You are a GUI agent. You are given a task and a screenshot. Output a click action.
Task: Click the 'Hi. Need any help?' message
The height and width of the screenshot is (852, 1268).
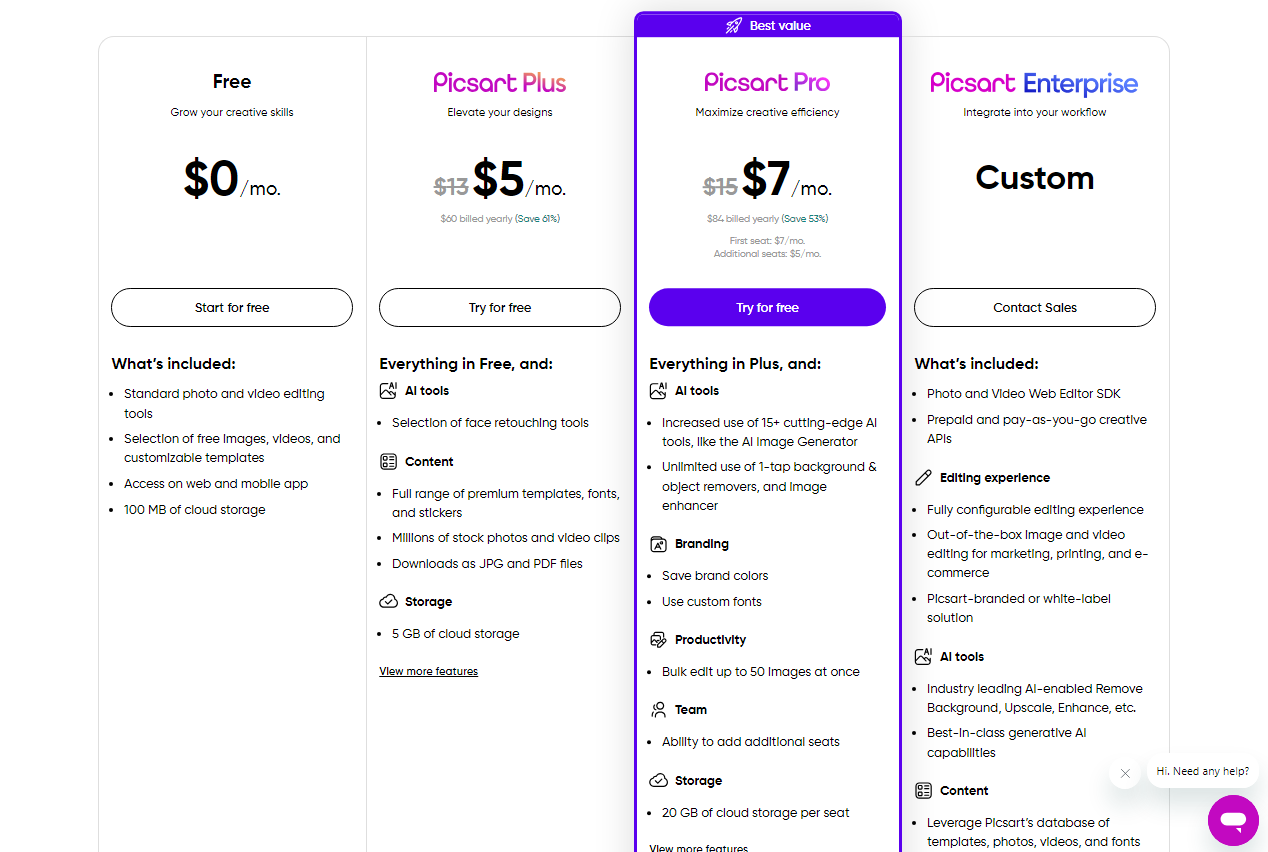(1203, 771)
